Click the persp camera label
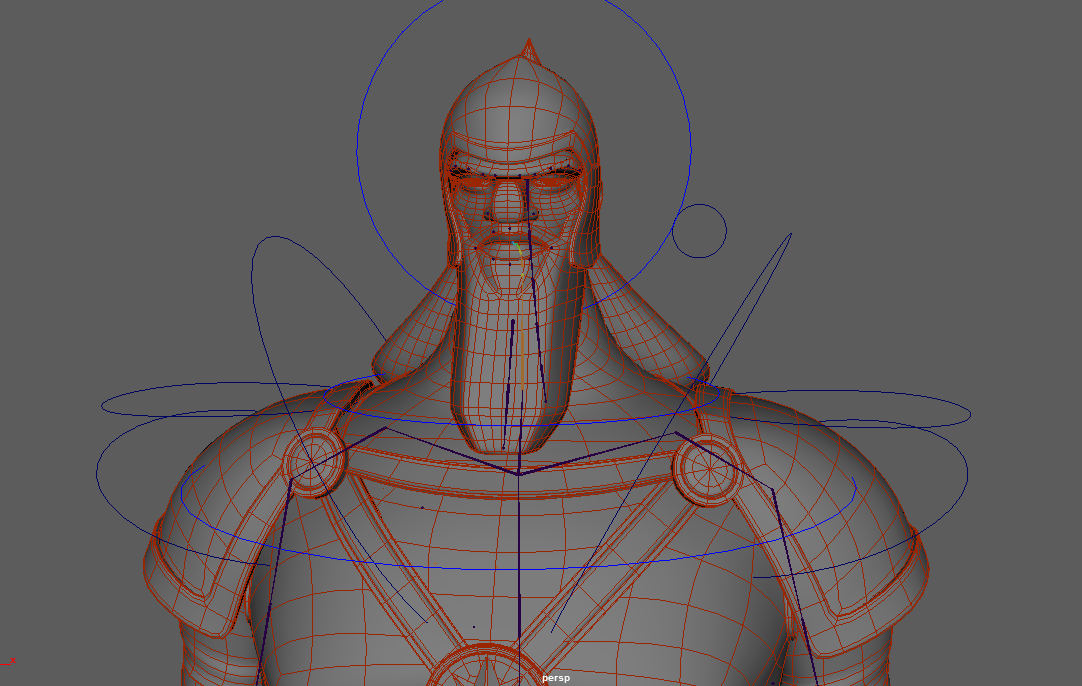This screenshot has height=686, width=1082. pyautogui.click(x=555, y=678)
